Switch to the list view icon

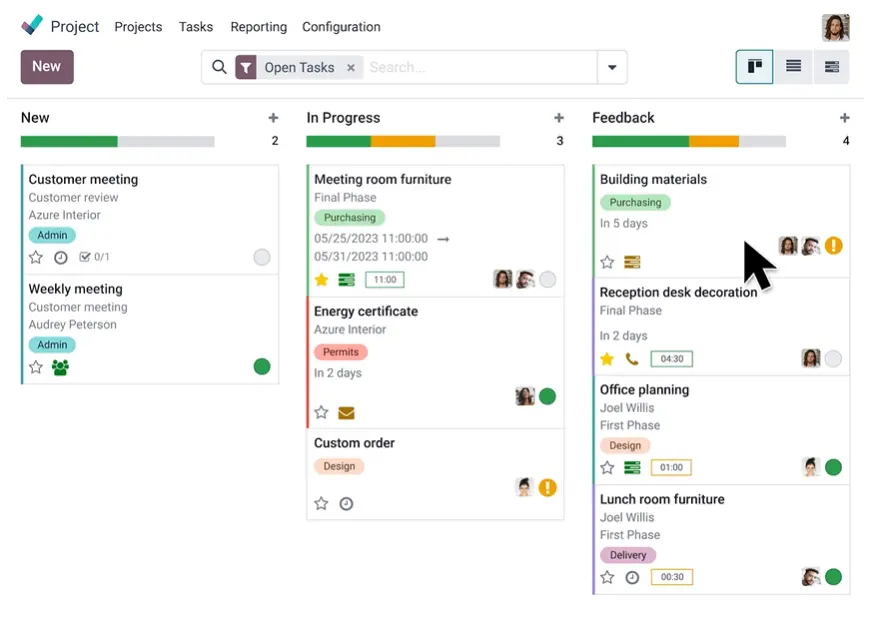793,67
